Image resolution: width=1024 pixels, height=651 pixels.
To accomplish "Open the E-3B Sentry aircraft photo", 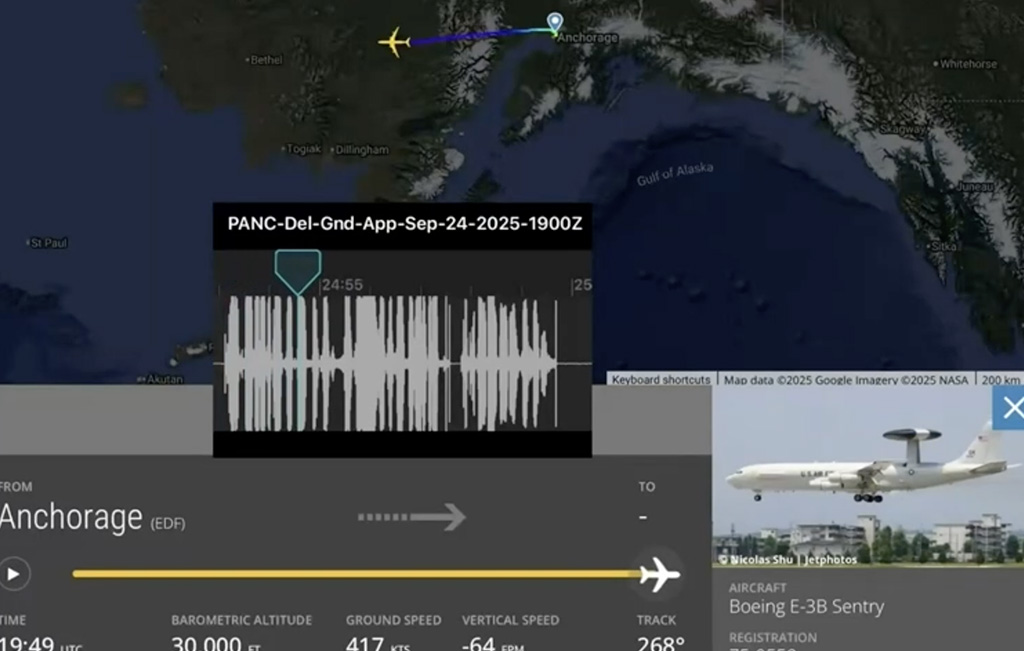I will click(x=866, y=476).
